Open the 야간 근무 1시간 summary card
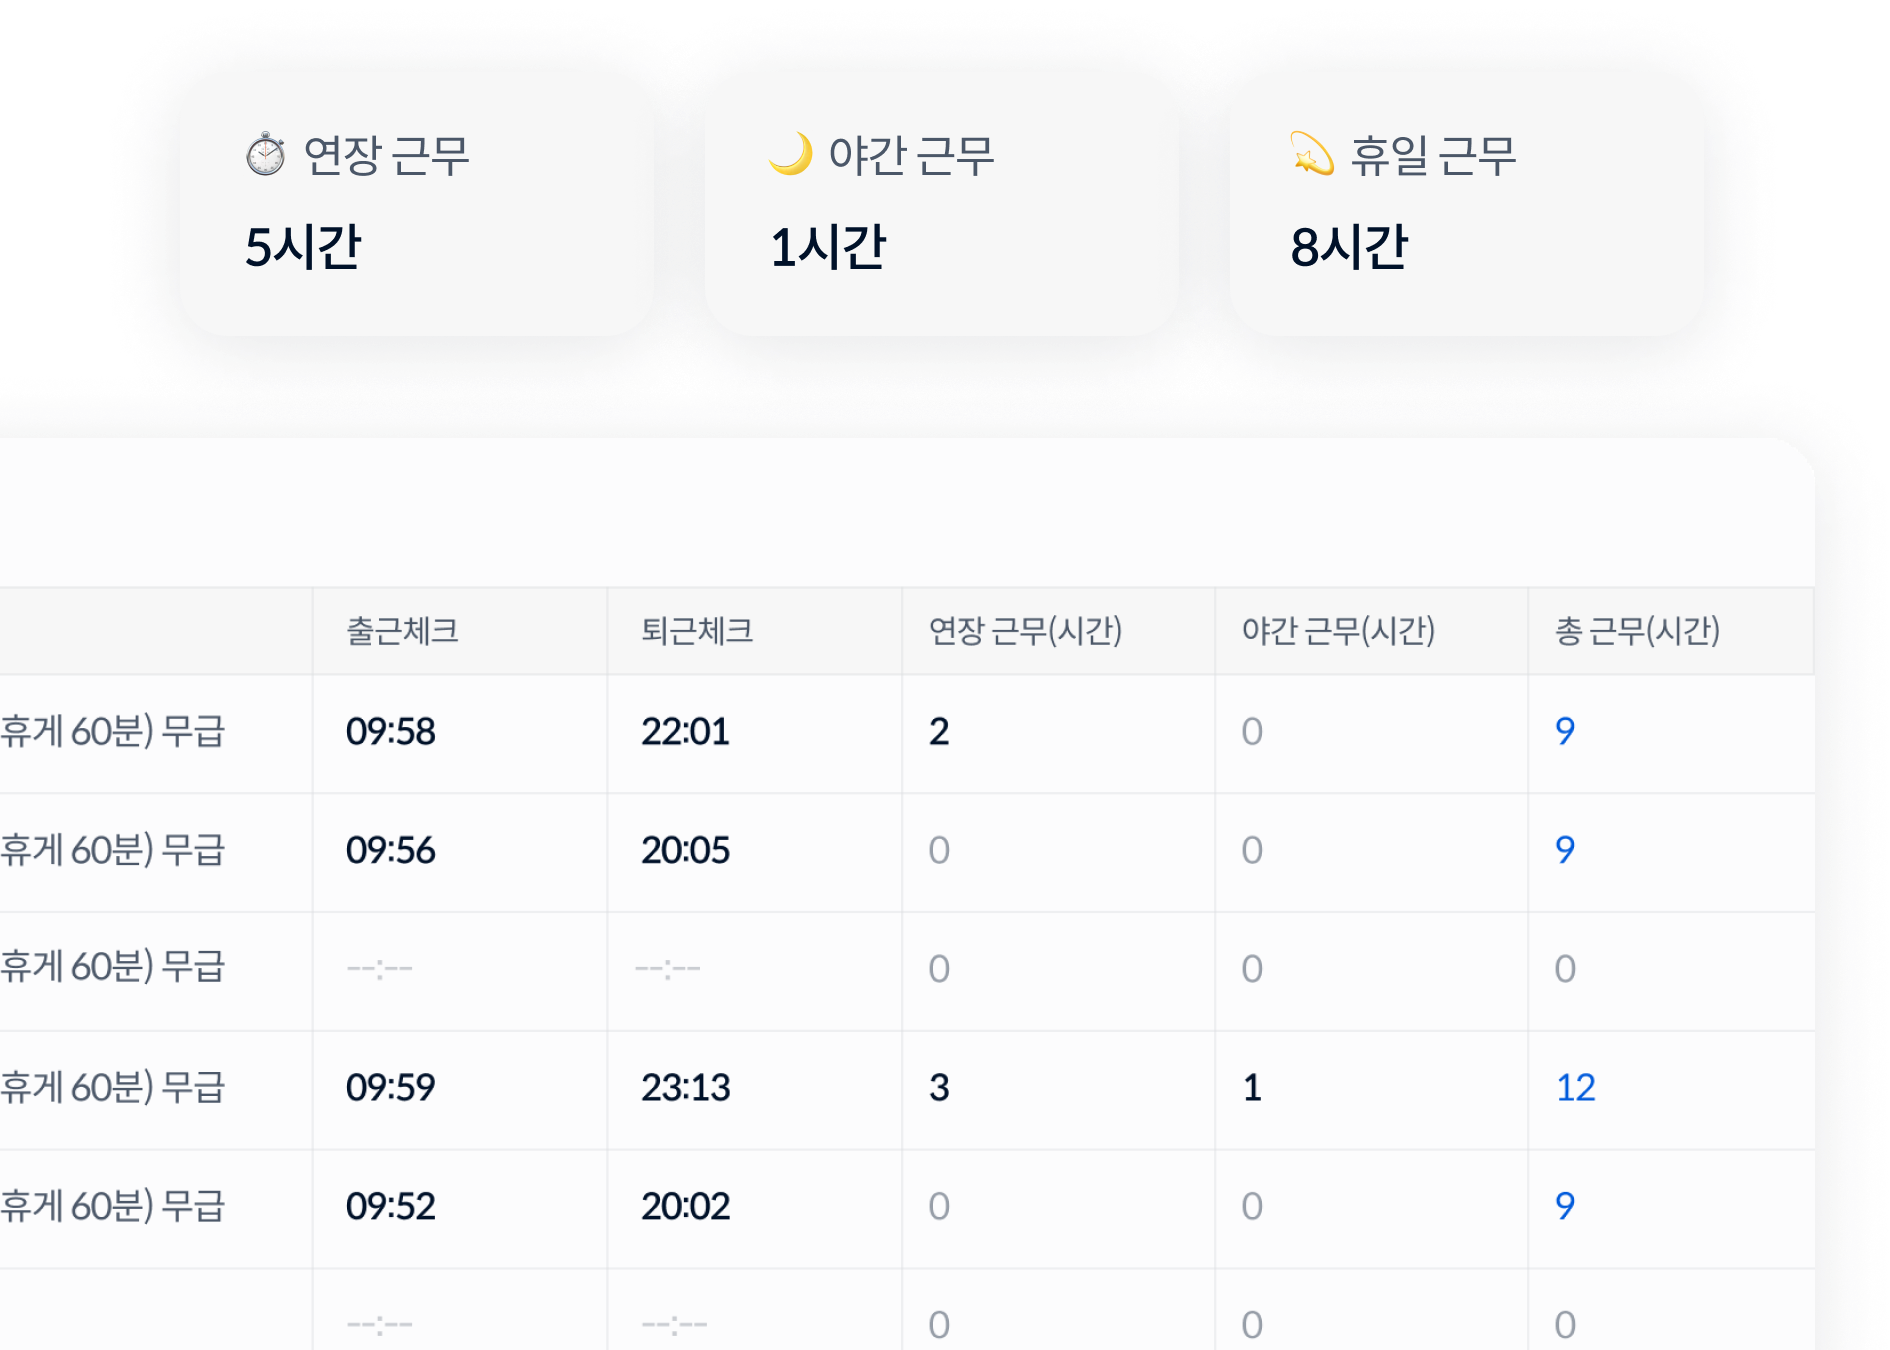Viewport: 1890px width, 1350px height. pyautogui.click(x=941, y=204)
